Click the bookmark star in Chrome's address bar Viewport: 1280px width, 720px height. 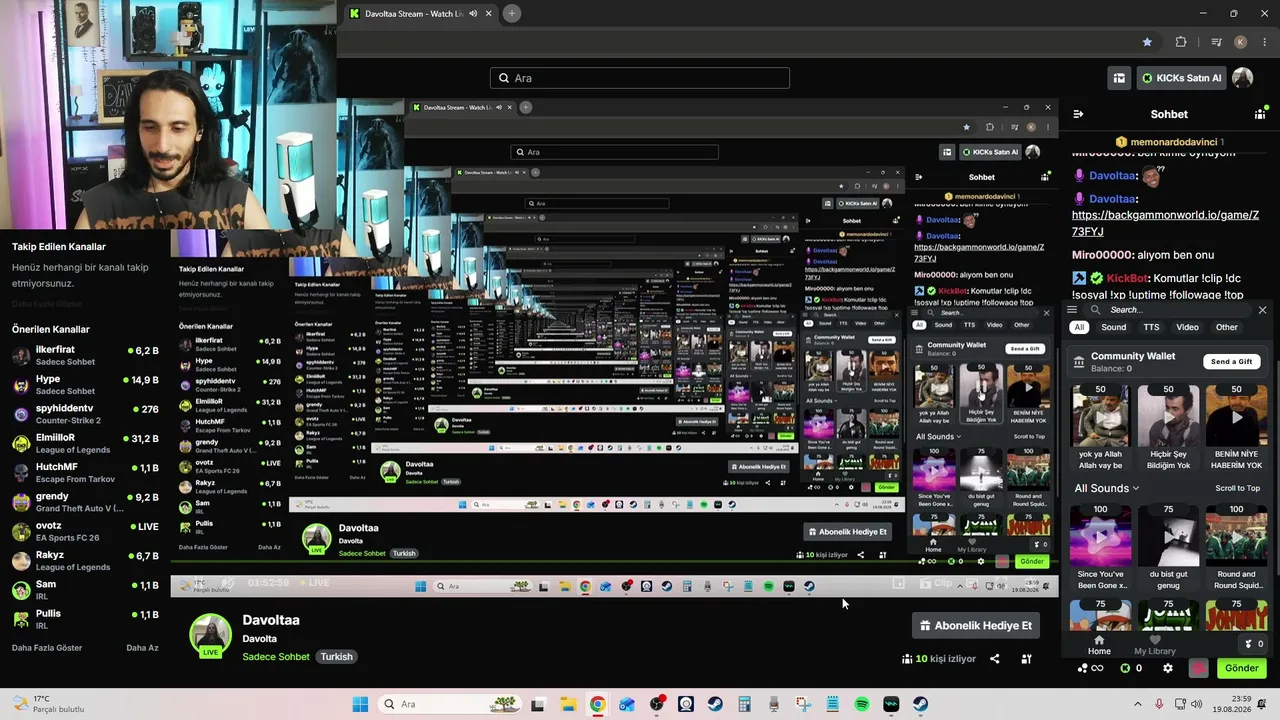coord(1147,42)
